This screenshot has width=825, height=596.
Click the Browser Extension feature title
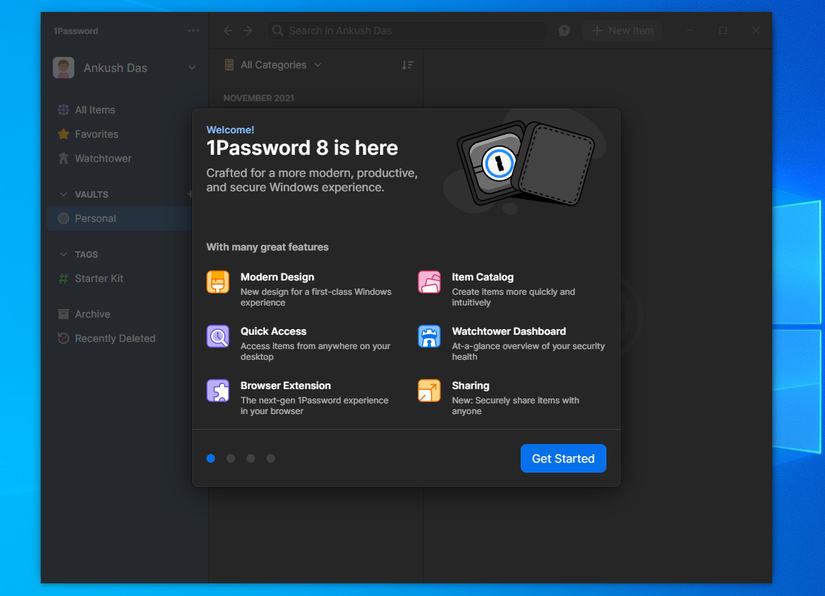pyautogui.click(x=286, y=386)
